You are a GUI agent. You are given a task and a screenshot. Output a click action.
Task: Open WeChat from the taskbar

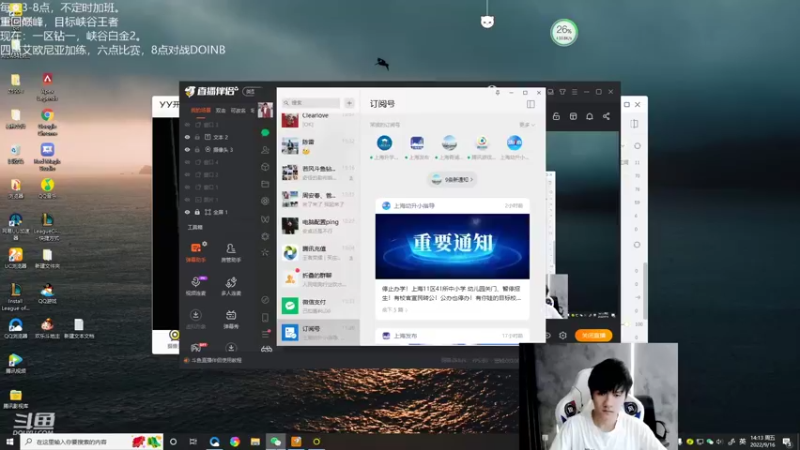point(276,441)
